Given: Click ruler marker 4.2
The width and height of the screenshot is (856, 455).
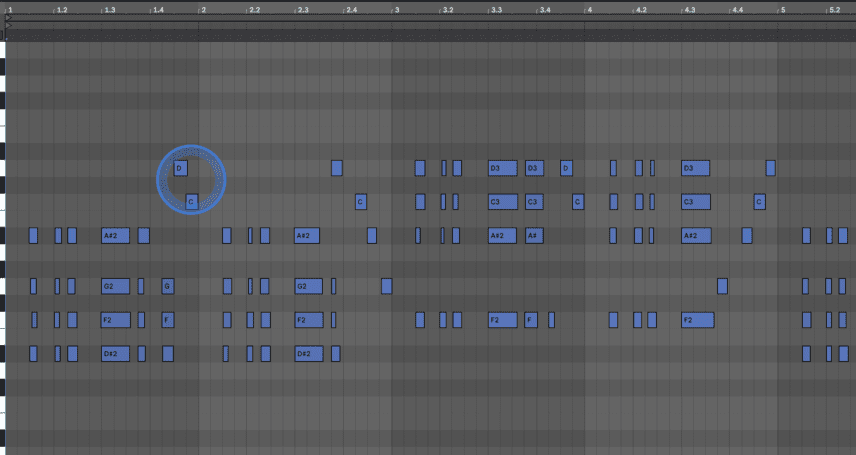Looking at the screenshot, I should pyautogui.click(x=641, y=10).
